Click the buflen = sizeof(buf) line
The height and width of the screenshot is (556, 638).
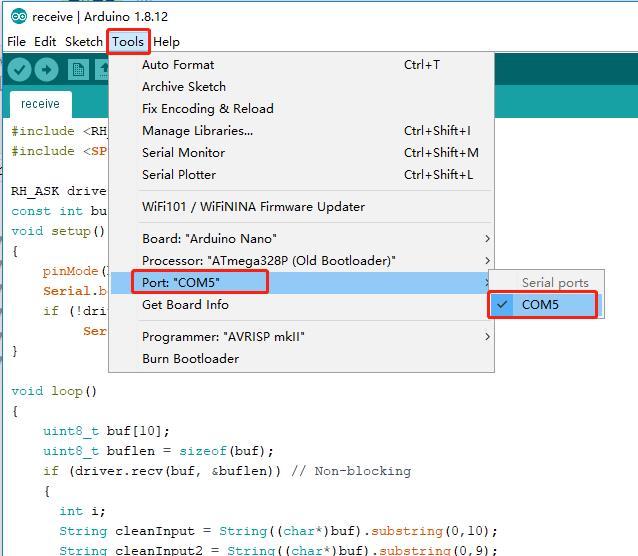(x=158, y=451)
